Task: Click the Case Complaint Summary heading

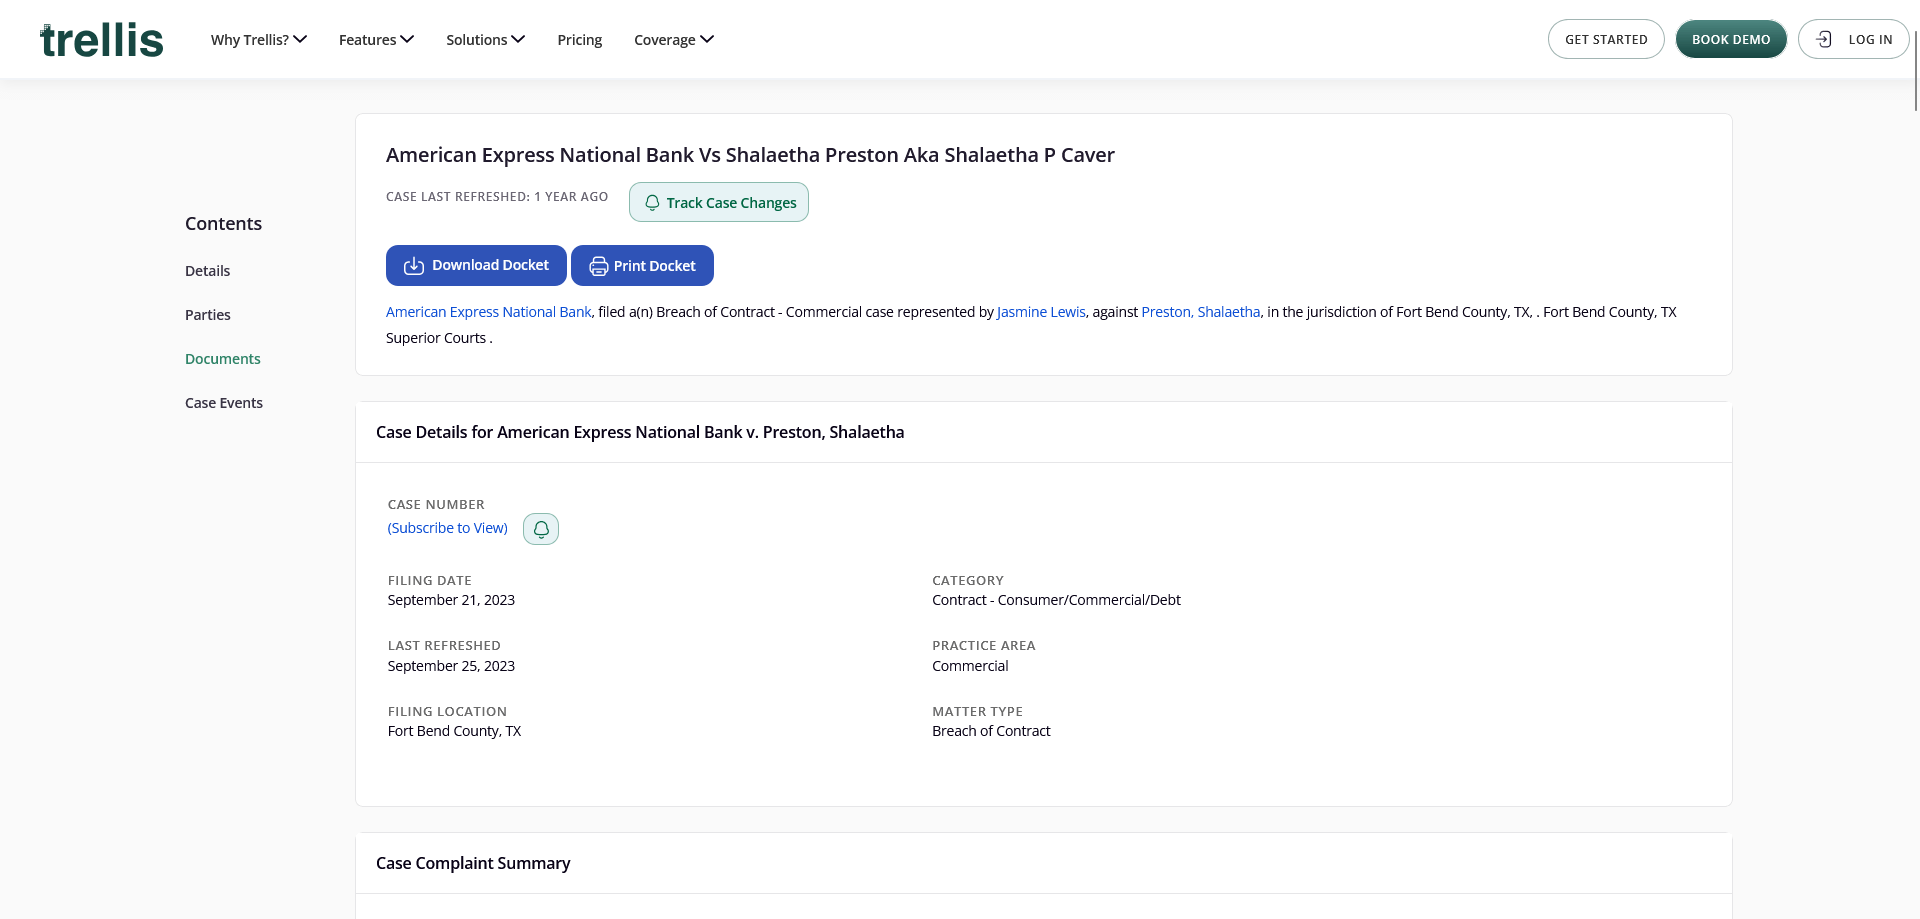Action: pyautogui.click(x=473, y=863)
